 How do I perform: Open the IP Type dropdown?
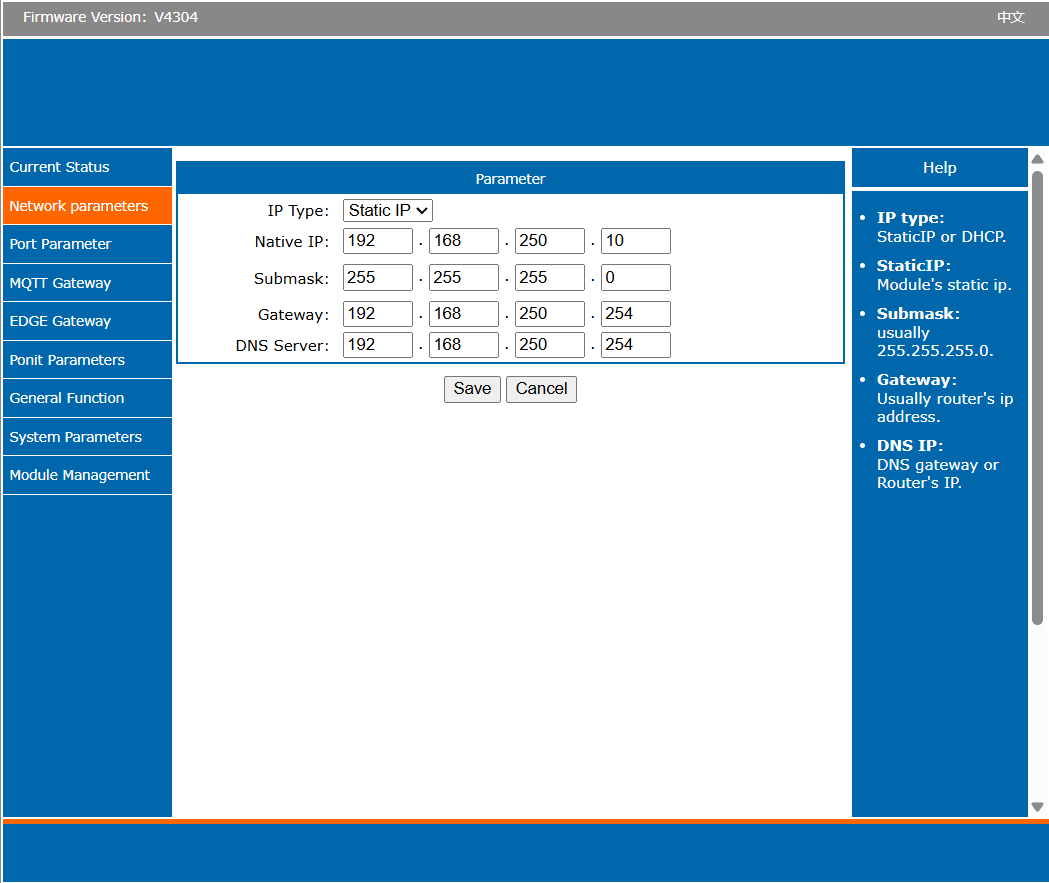[x=387, y=211]
